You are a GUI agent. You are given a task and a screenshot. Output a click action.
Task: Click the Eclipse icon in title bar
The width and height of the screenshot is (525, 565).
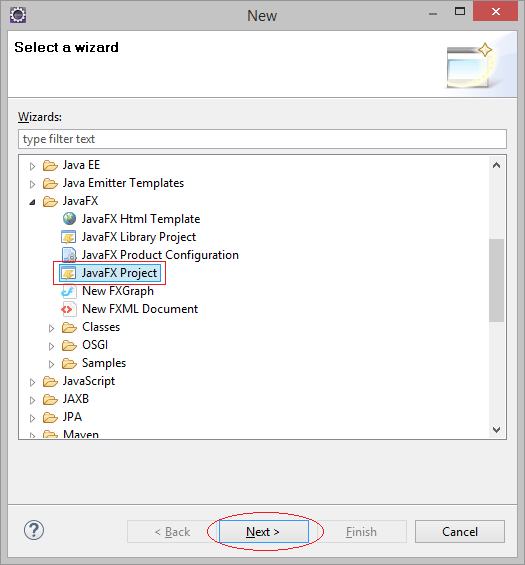pyautogui.click(x=18, y=15)
